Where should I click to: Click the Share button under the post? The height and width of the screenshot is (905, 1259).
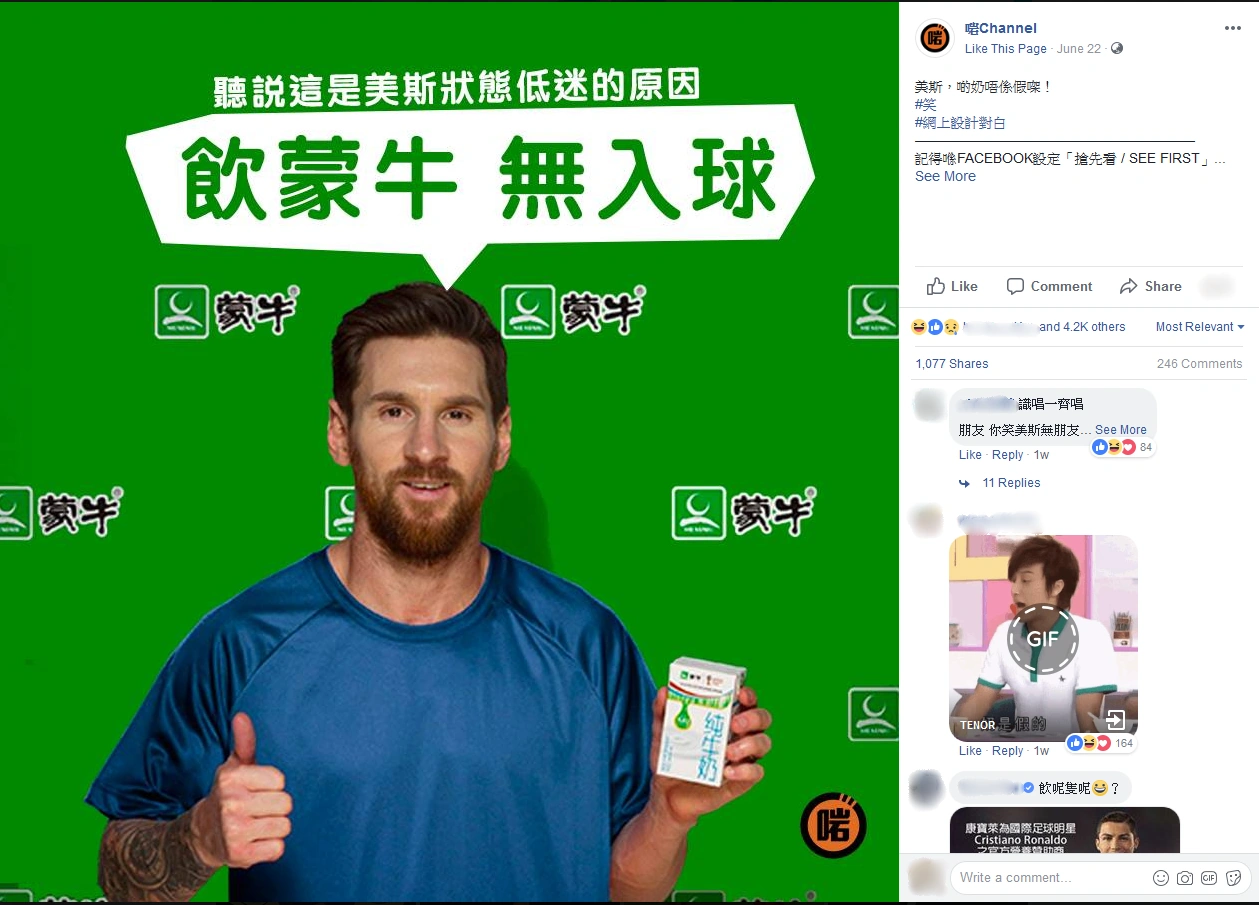[1150, 286]
